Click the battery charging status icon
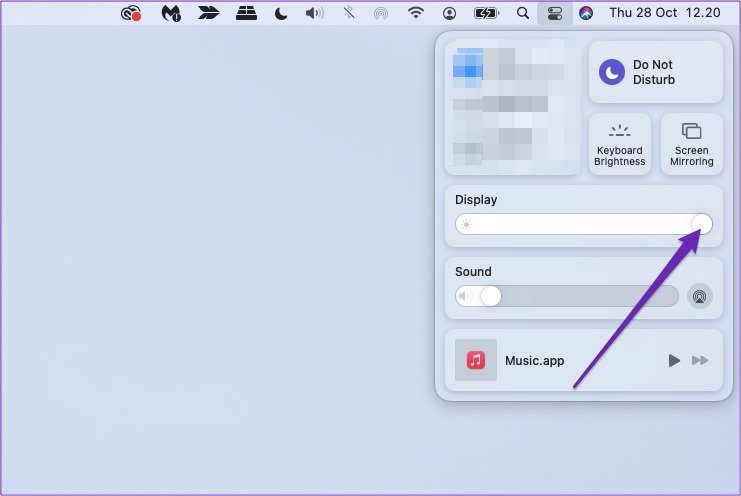This screenshot has height=496, width=741. (x=486, y=13)
